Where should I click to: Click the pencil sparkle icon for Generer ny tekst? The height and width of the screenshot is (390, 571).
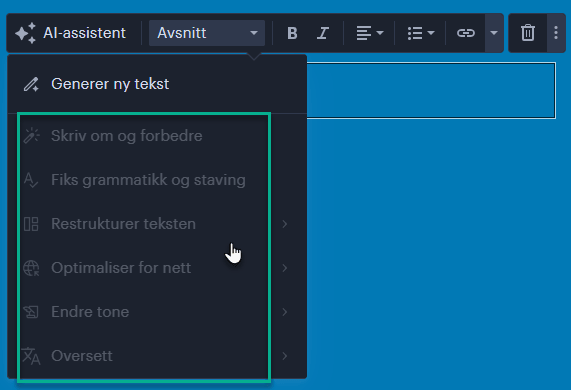(x=31, y=84)
